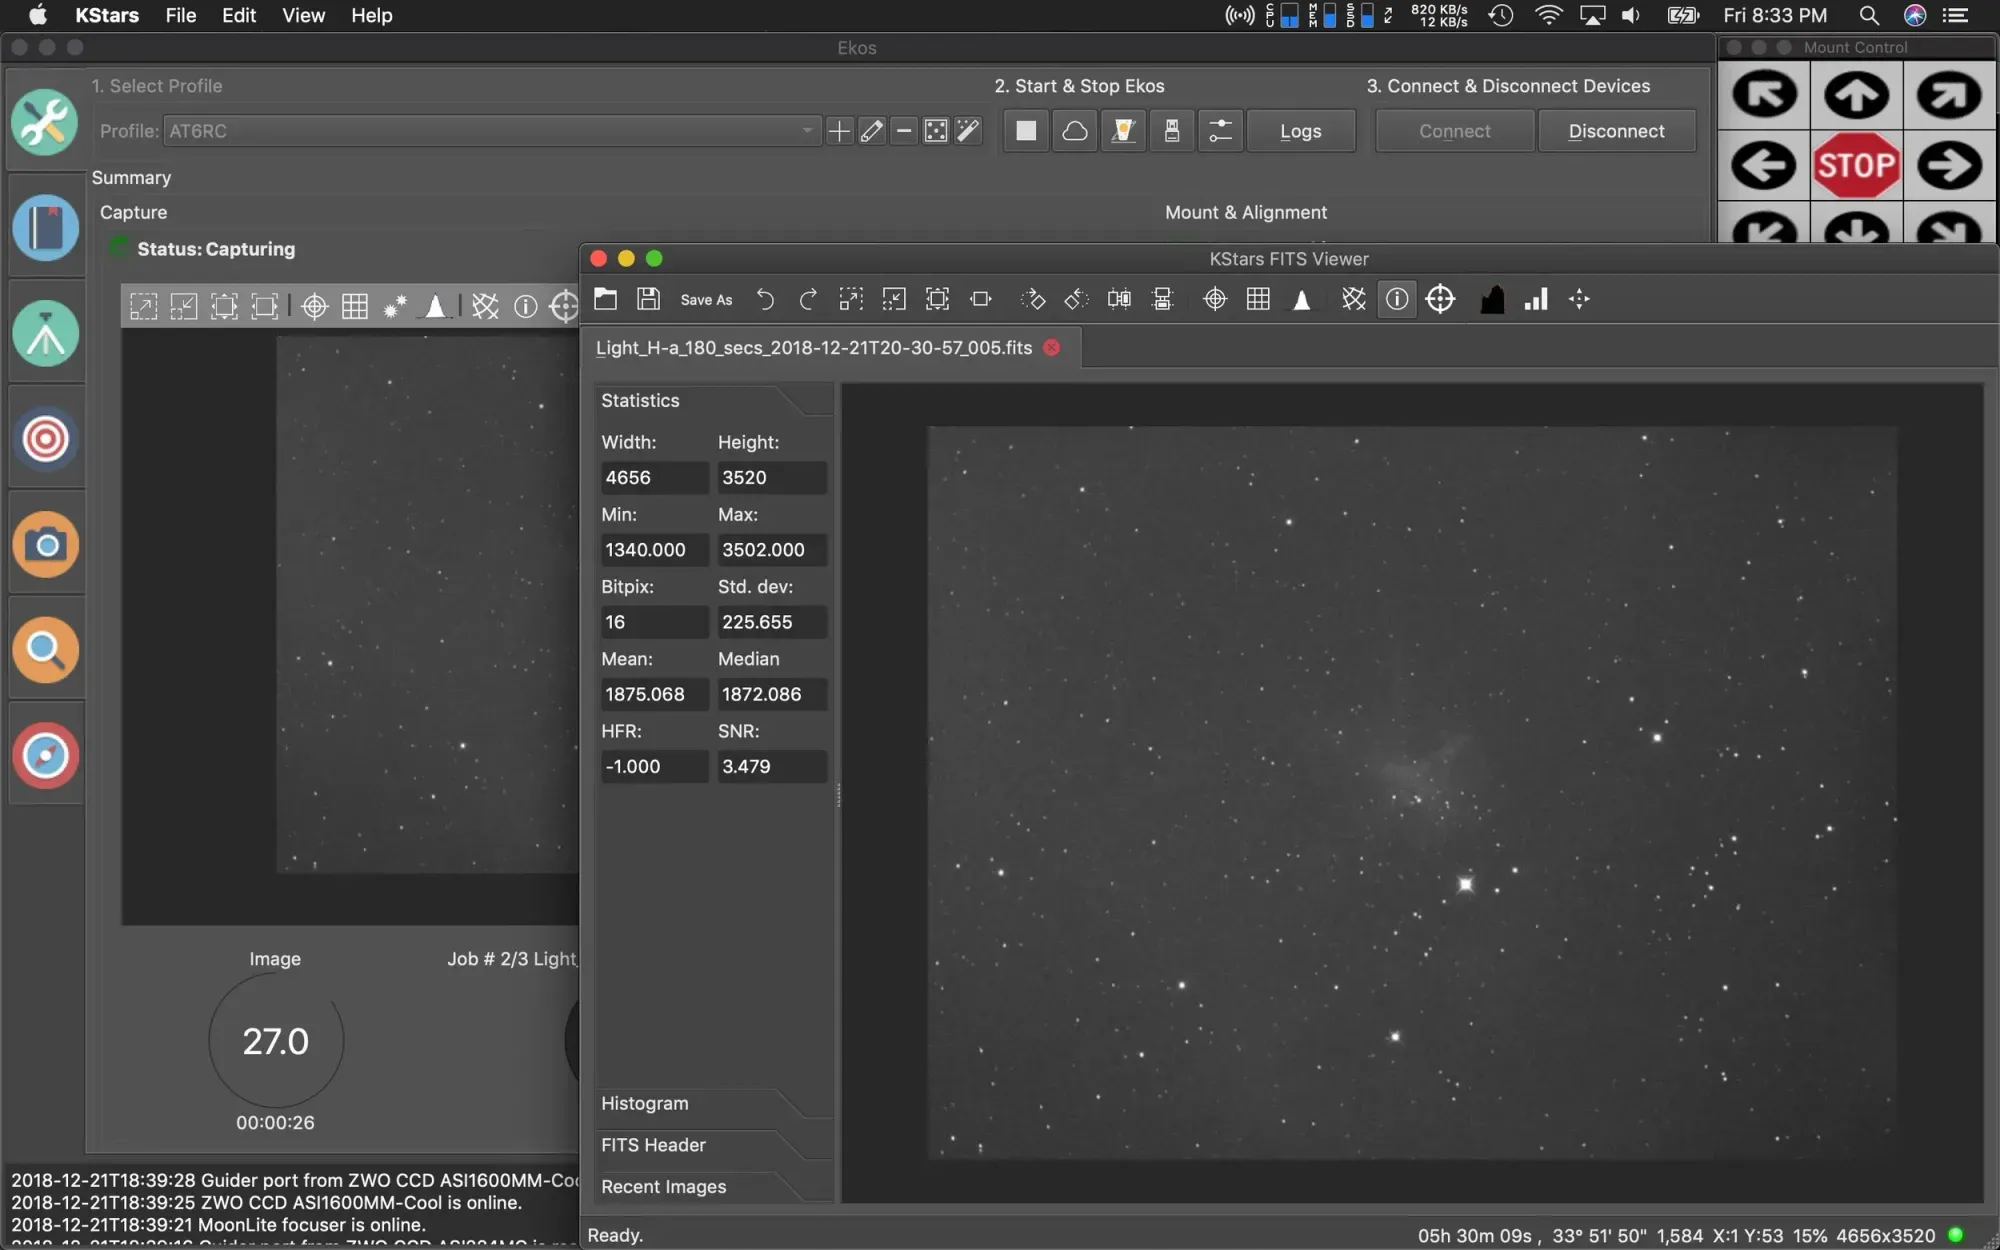Toggle the highlighted info statistics button
Viewport: 2000px width, 1250px height.
(1397, 299)
